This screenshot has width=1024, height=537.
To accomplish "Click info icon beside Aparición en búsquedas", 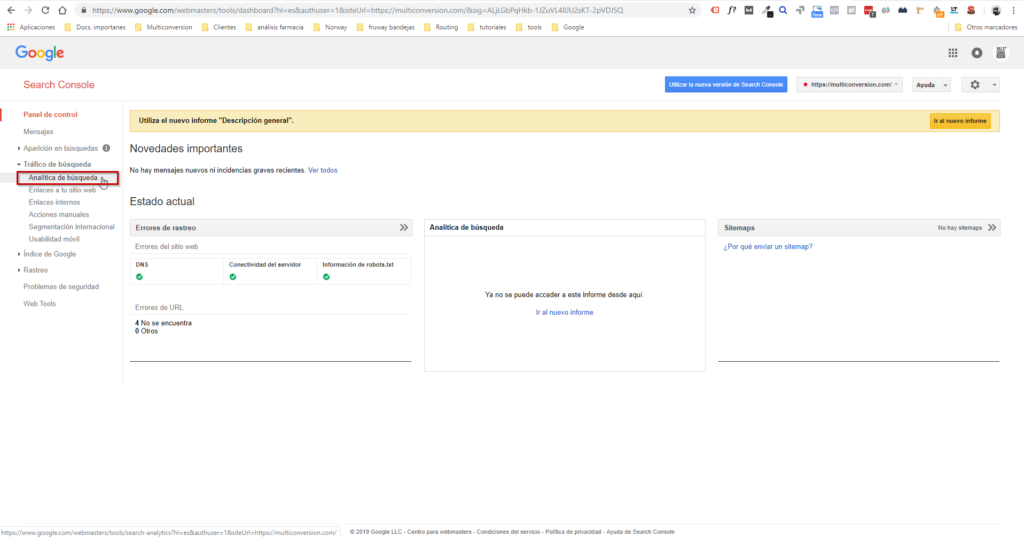I will (x=106, y=148).
